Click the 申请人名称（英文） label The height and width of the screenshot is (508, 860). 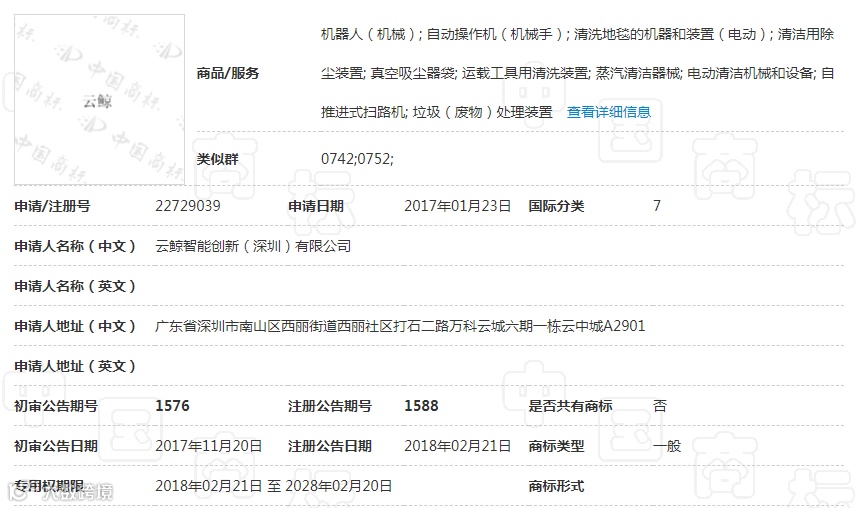[75, 286]
